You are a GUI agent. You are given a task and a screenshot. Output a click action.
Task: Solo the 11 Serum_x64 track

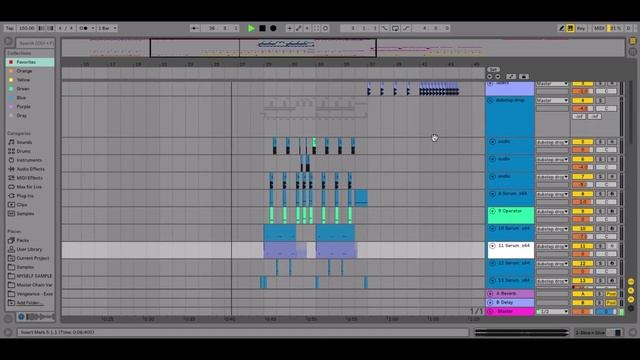point(600,246)
